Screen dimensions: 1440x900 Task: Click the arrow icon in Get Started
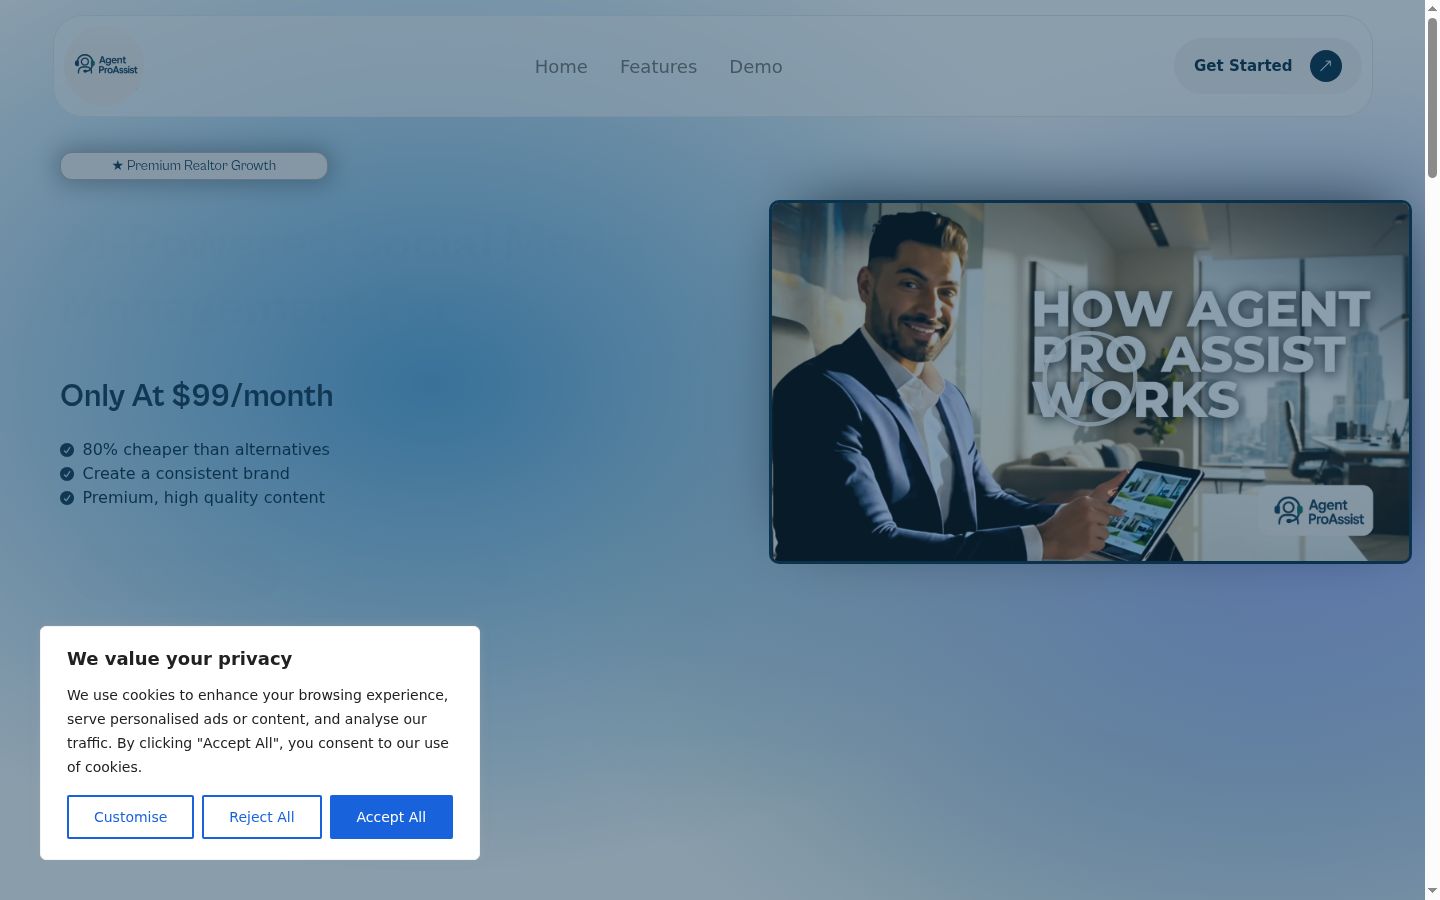click(x=1326, y=66)
